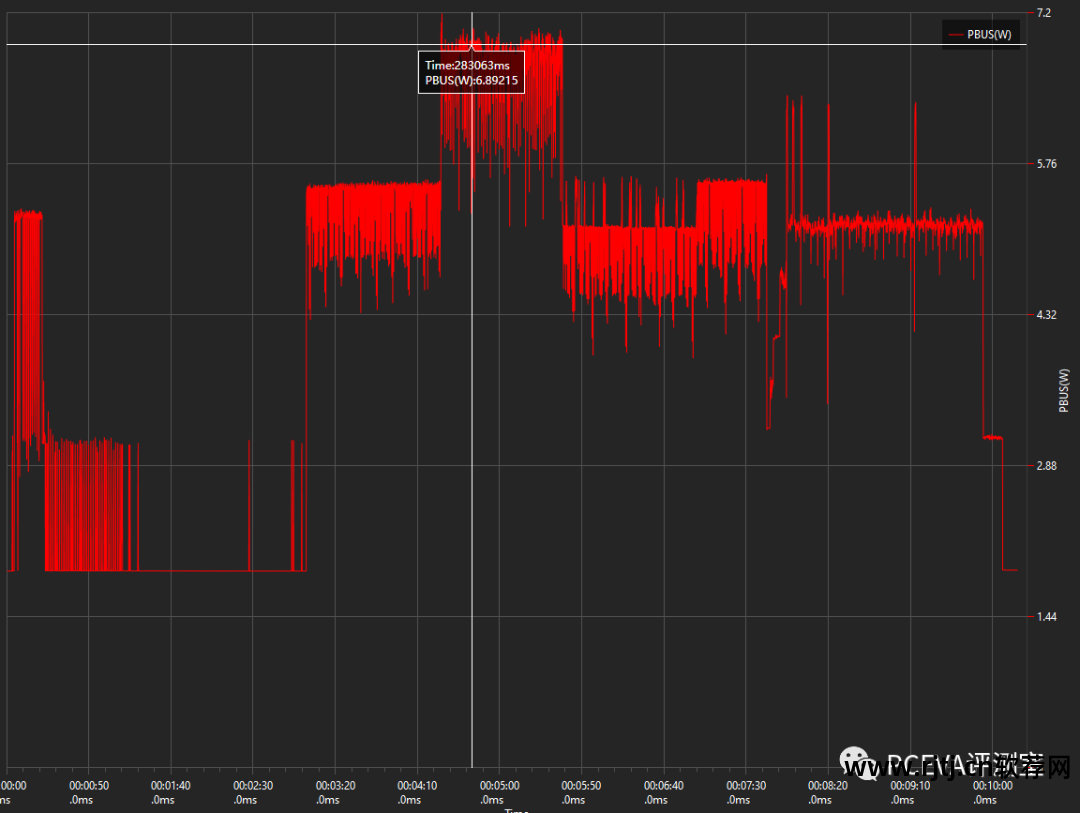
Task: Select the 00:06:40 time axis label
Action: pos(664,787)
